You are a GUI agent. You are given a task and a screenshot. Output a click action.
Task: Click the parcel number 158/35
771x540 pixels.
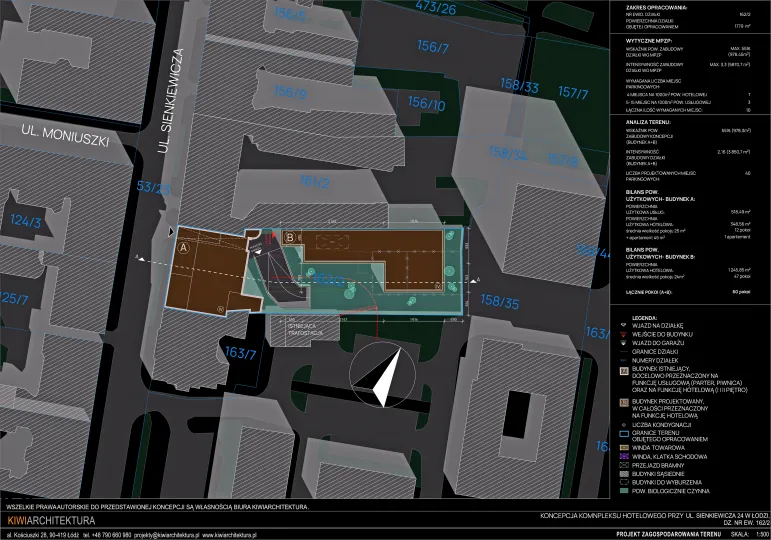[500, 301]
